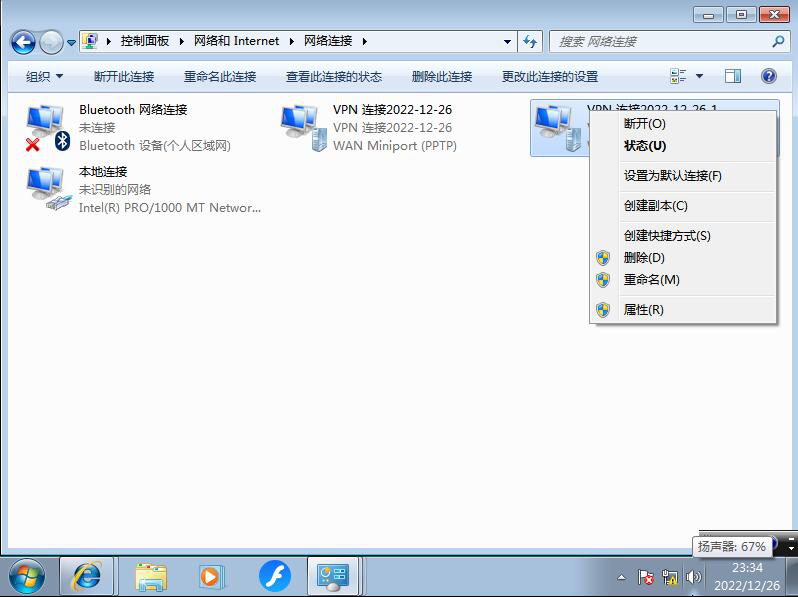
Task: Click the shield icon beside 重命名(M)
Action: coord(603,280)
